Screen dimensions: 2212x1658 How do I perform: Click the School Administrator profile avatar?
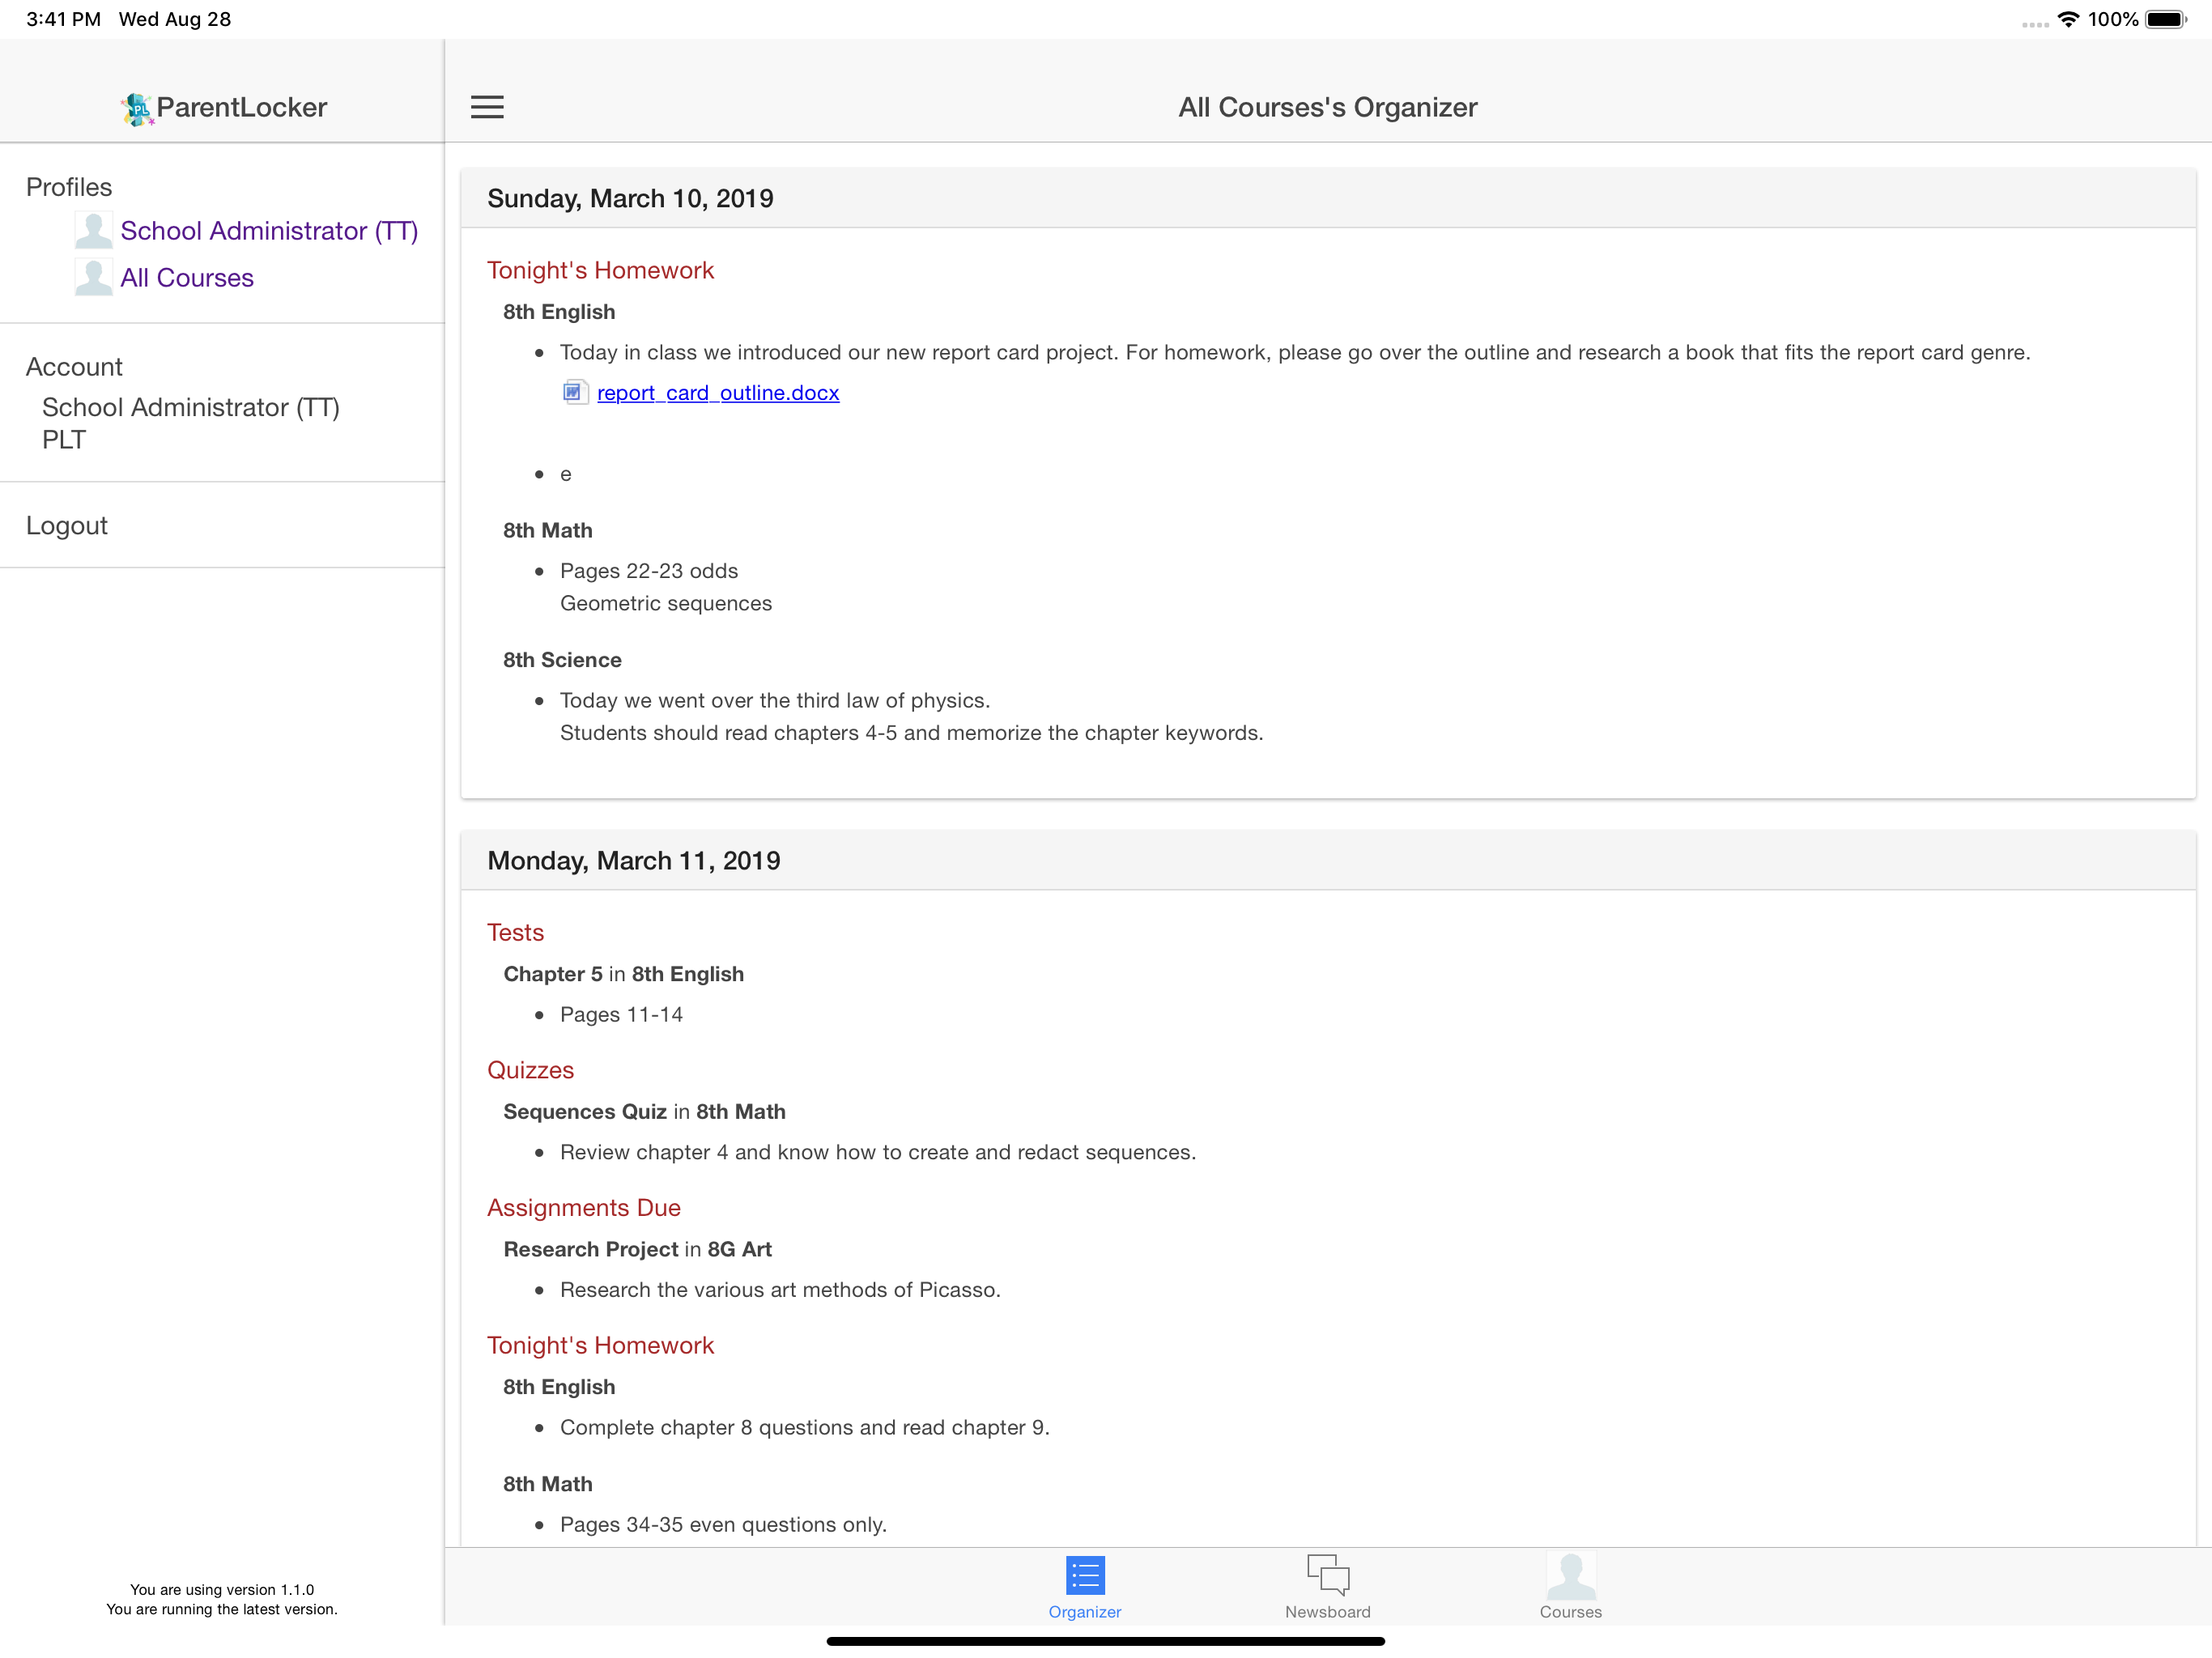tap(93, 231)
